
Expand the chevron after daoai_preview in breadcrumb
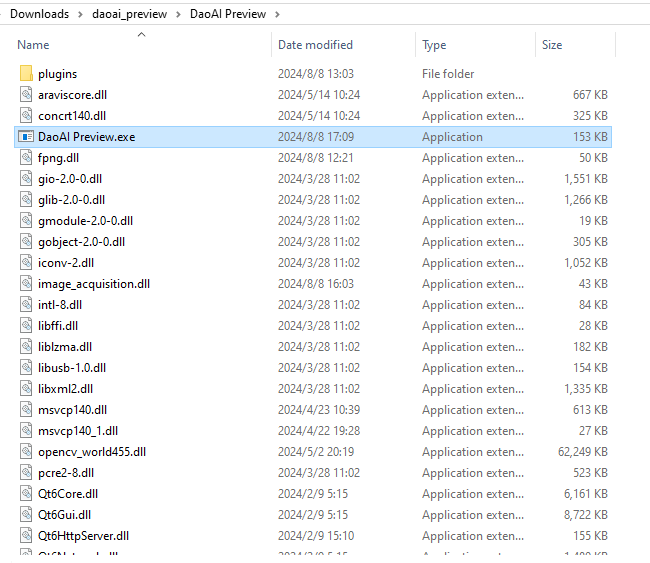tap(178, 15)
